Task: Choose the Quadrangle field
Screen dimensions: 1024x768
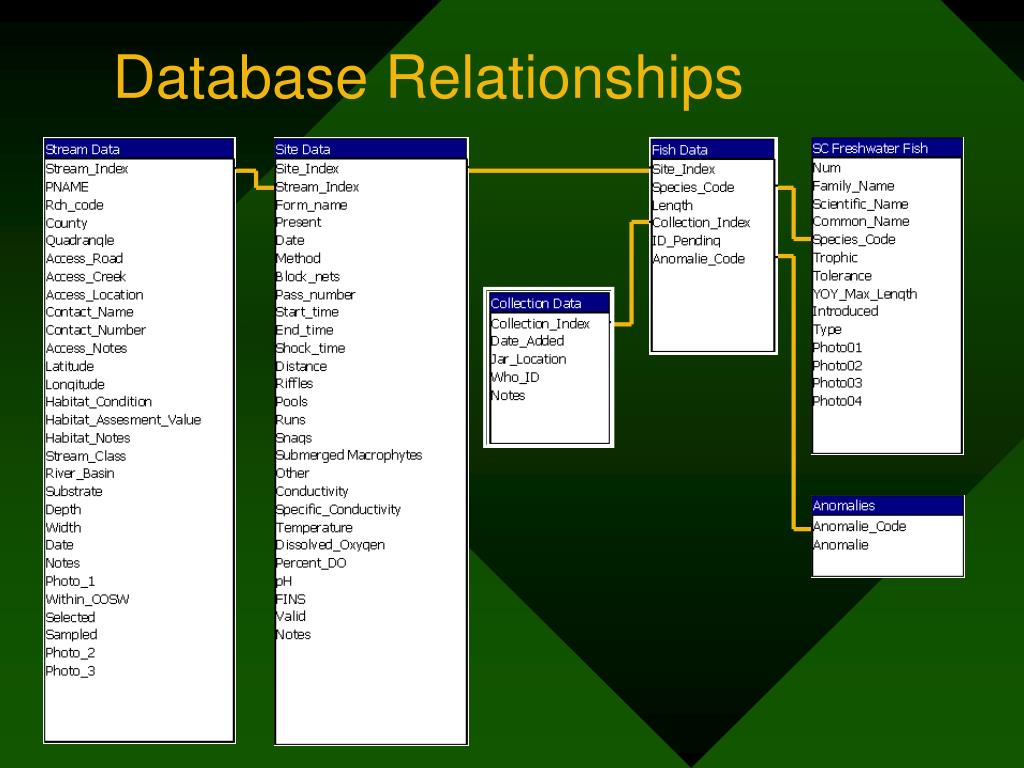Action: (80, 240)
